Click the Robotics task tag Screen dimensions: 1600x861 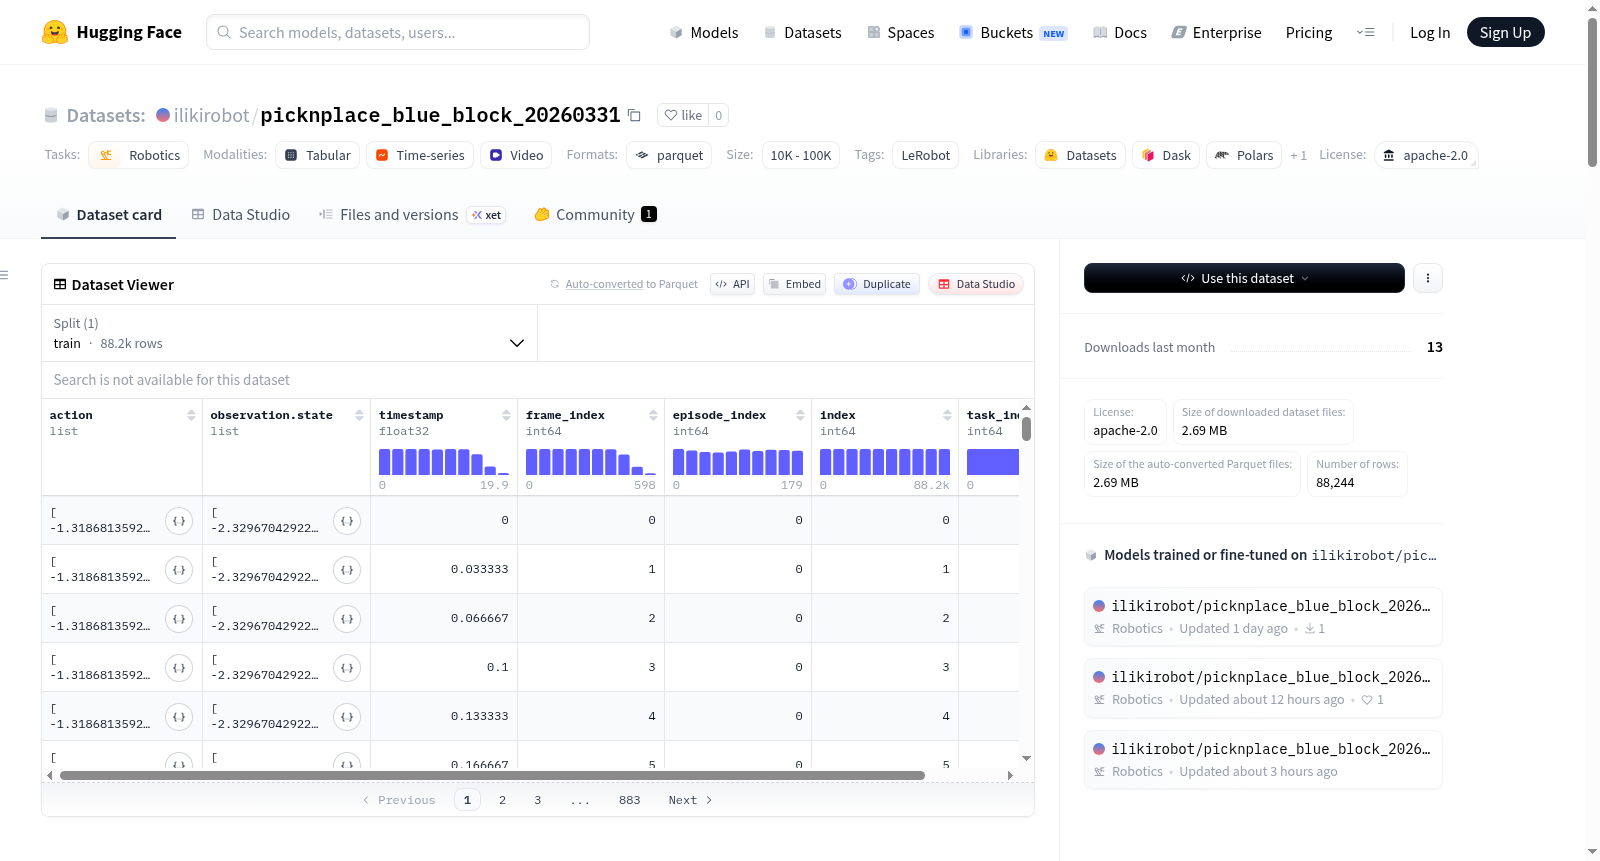(x=139, y=155)
